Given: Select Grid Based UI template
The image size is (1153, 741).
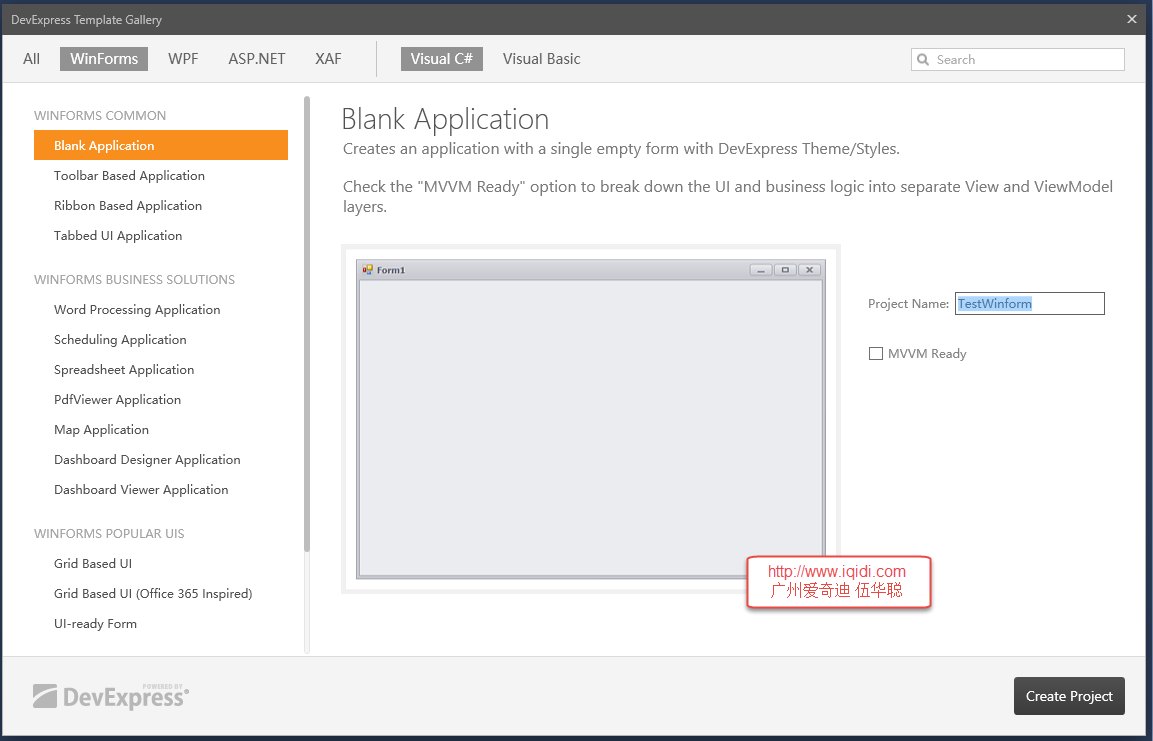Looking at the screenshot, I should [160, 564].
